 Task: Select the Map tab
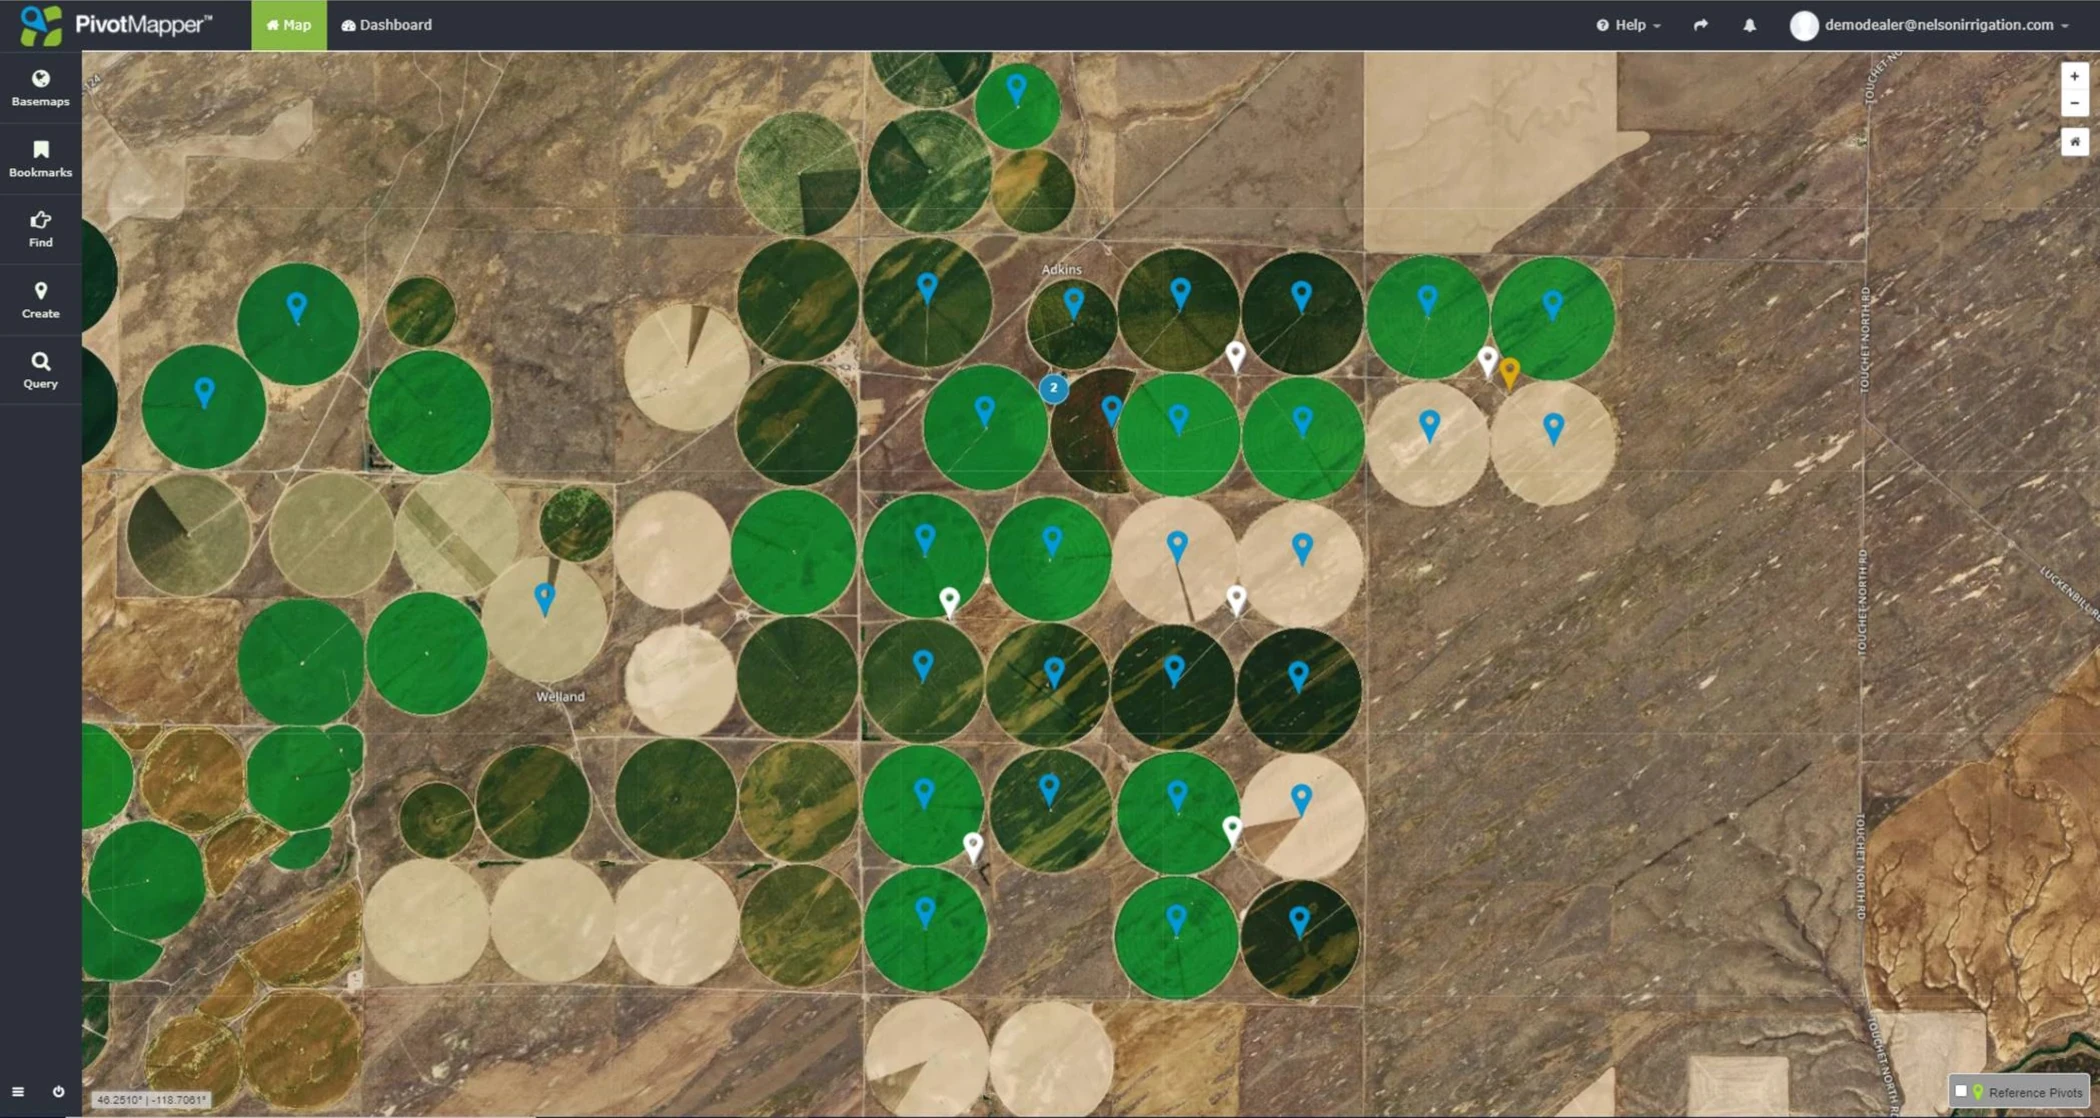(x=289, y=25)
